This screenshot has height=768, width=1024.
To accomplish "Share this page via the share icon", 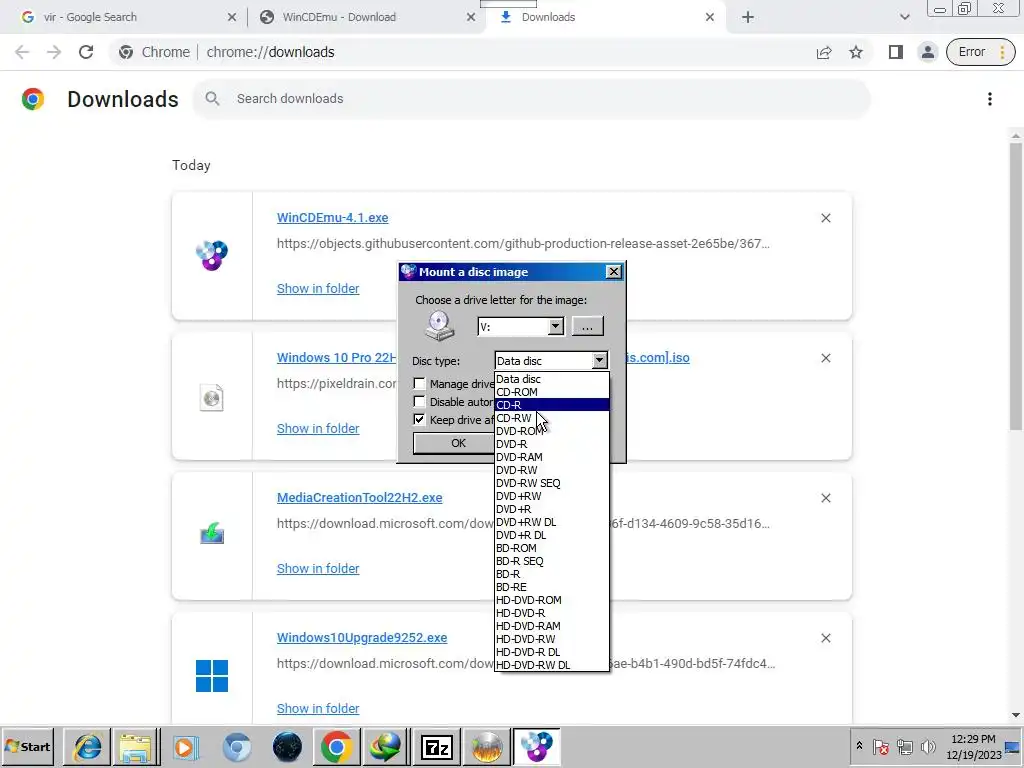I will pyautogui.click(x=824, y=52).
